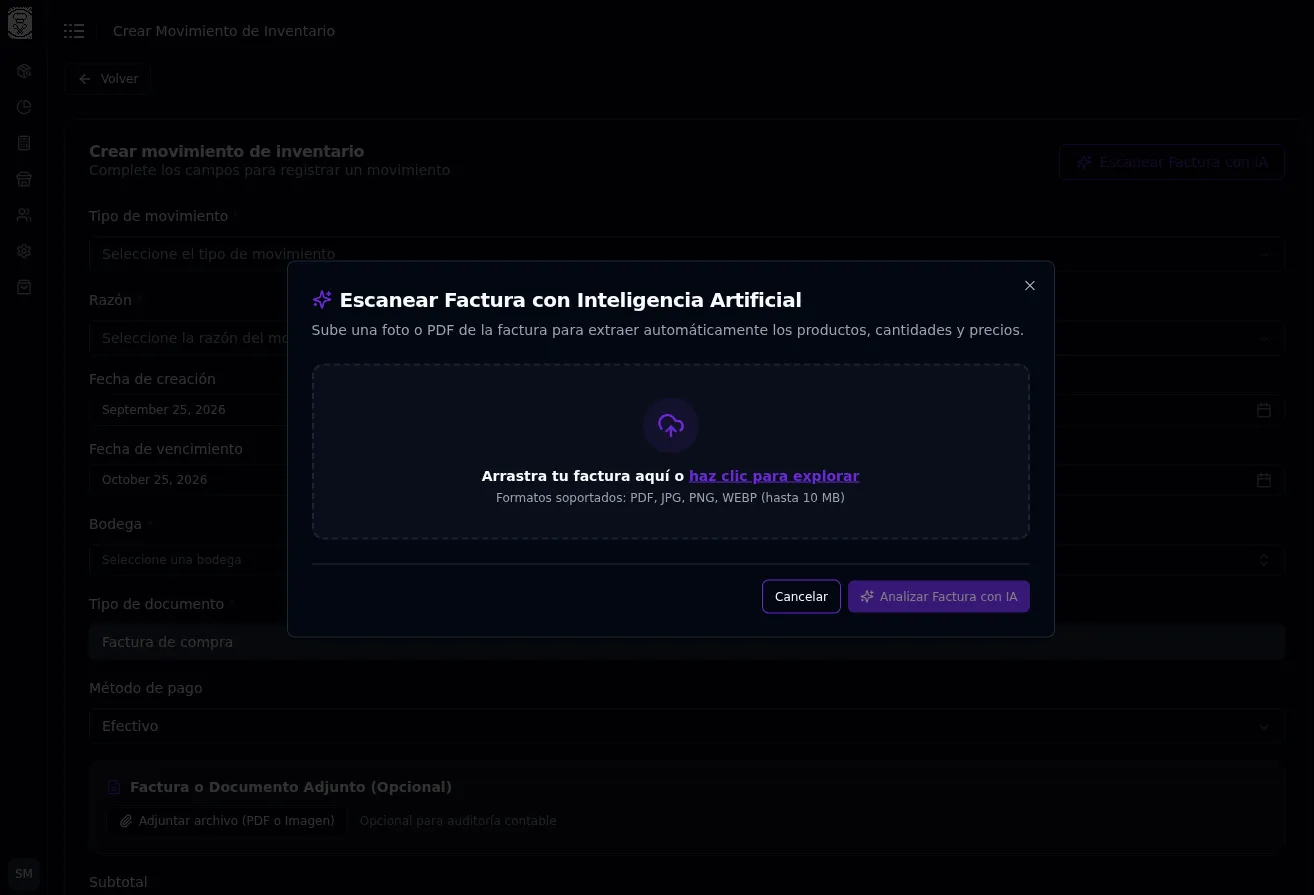1314x895 pixels.
Task: Open calendar icon for Fecha de vencimiento
Action: coord(1264,480)
